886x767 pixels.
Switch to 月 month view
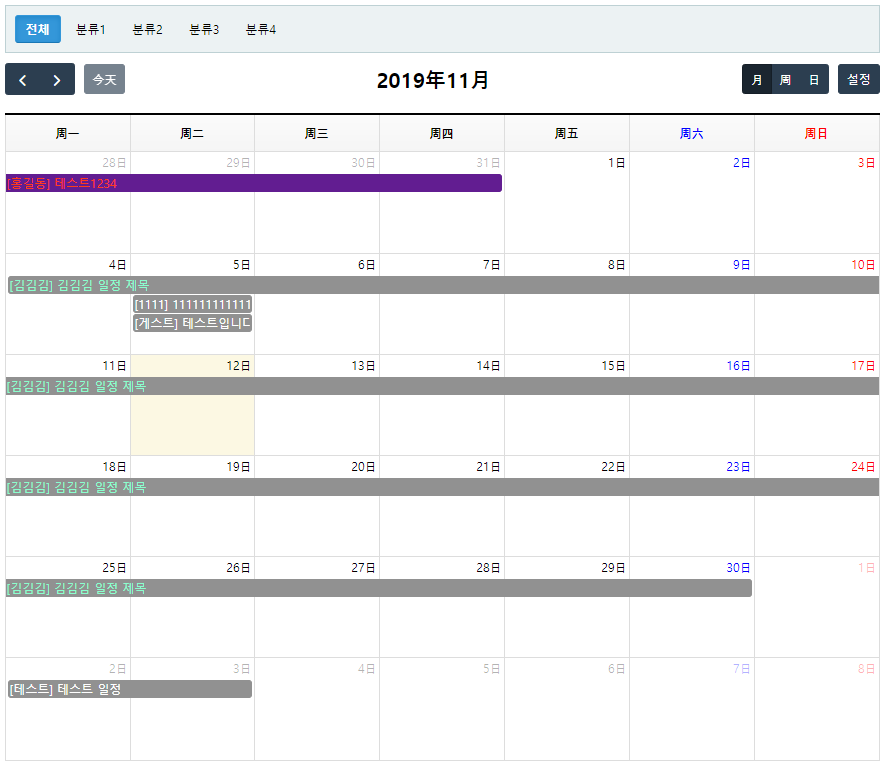[757, 80]
